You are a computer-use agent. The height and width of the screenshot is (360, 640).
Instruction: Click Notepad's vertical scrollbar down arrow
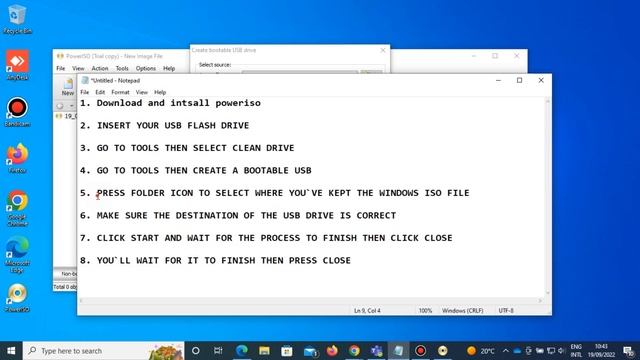(548, 293)
